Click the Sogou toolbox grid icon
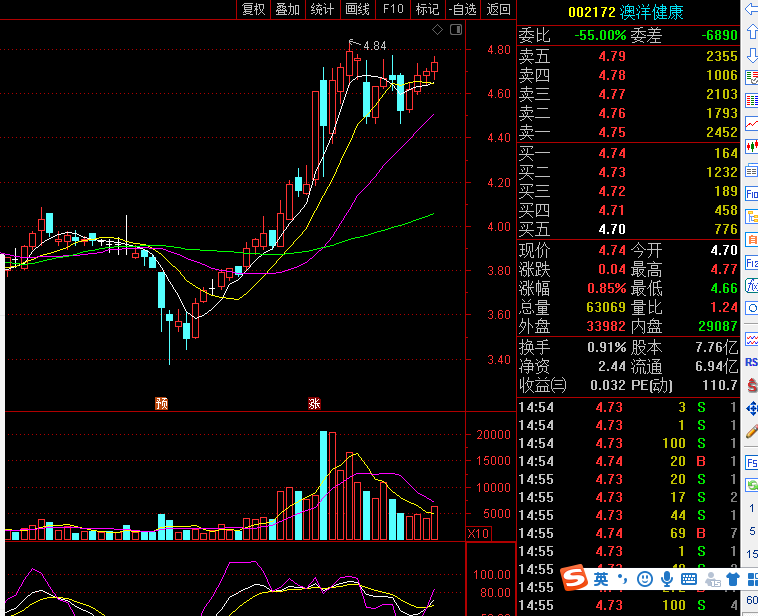The width and height of the screenshot is (758, 616). click(753, 579)
